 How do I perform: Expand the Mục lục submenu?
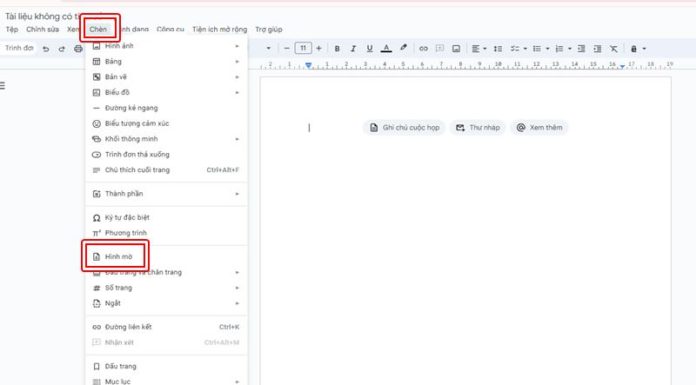[x=166, y=381]
